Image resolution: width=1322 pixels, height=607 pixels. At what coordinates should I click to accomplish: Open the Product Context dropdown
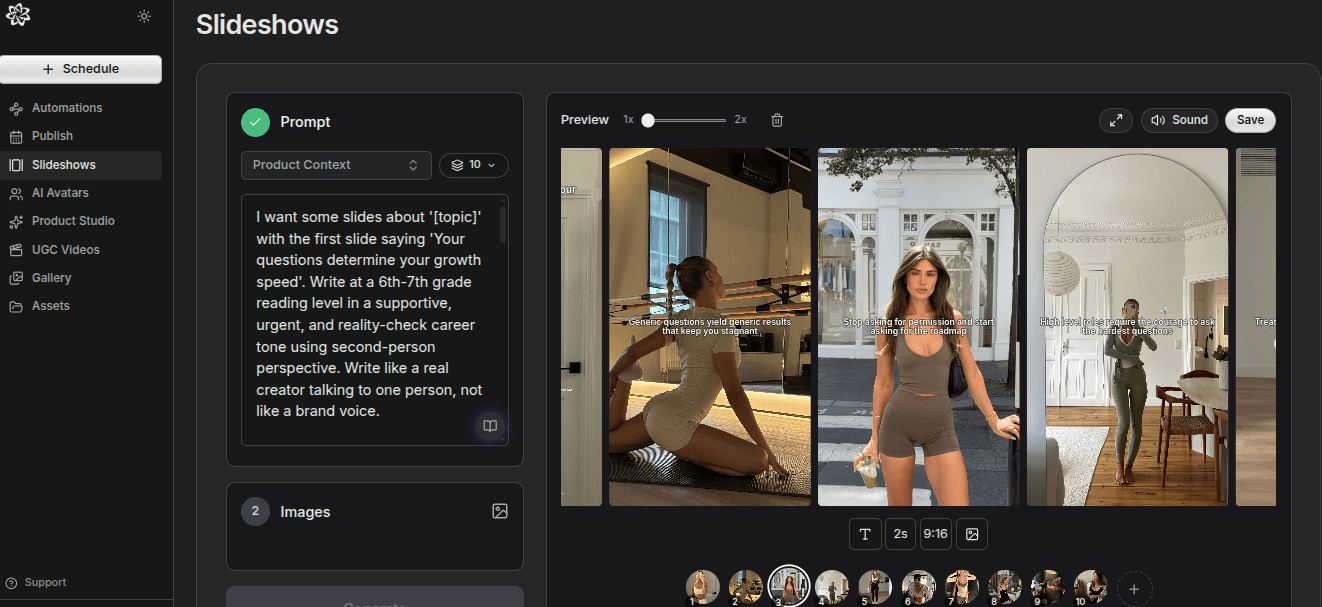(335, 164)
